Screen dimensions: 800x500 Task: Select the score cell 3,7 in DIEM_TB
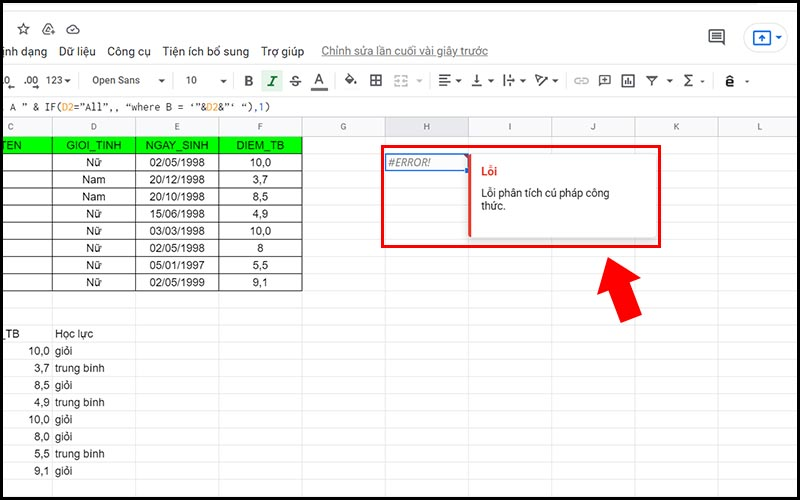coord(260,180)
